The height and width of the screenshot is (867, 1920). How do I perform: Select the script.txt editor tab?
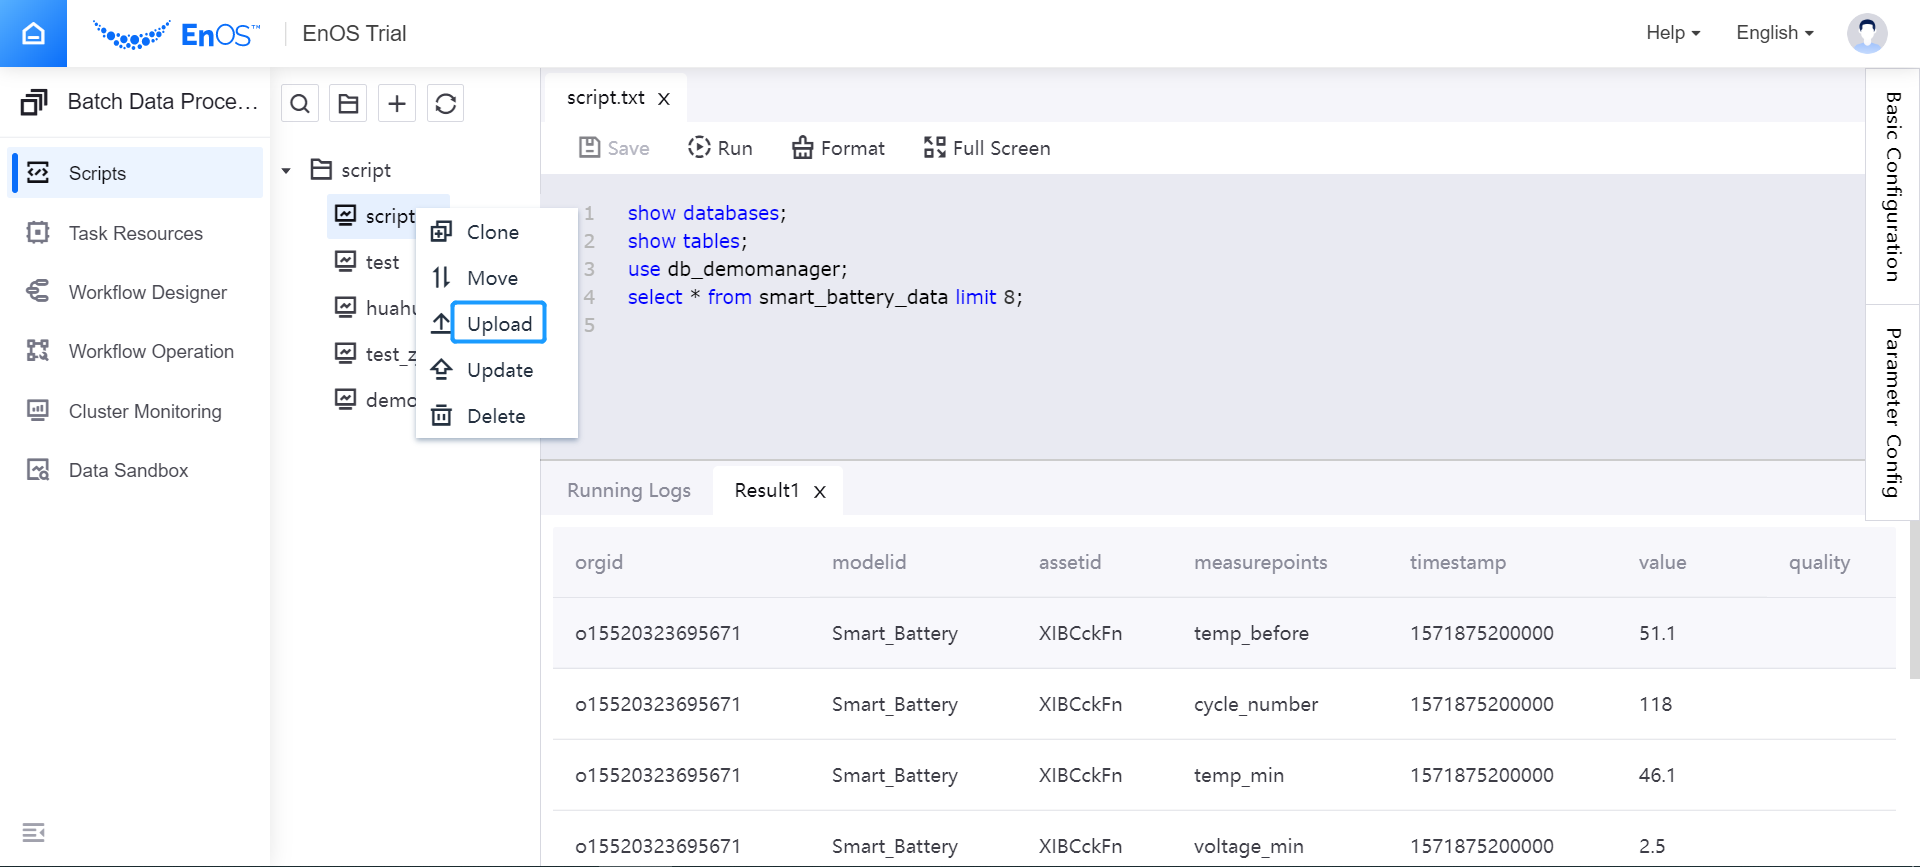(x=606, y=98)
